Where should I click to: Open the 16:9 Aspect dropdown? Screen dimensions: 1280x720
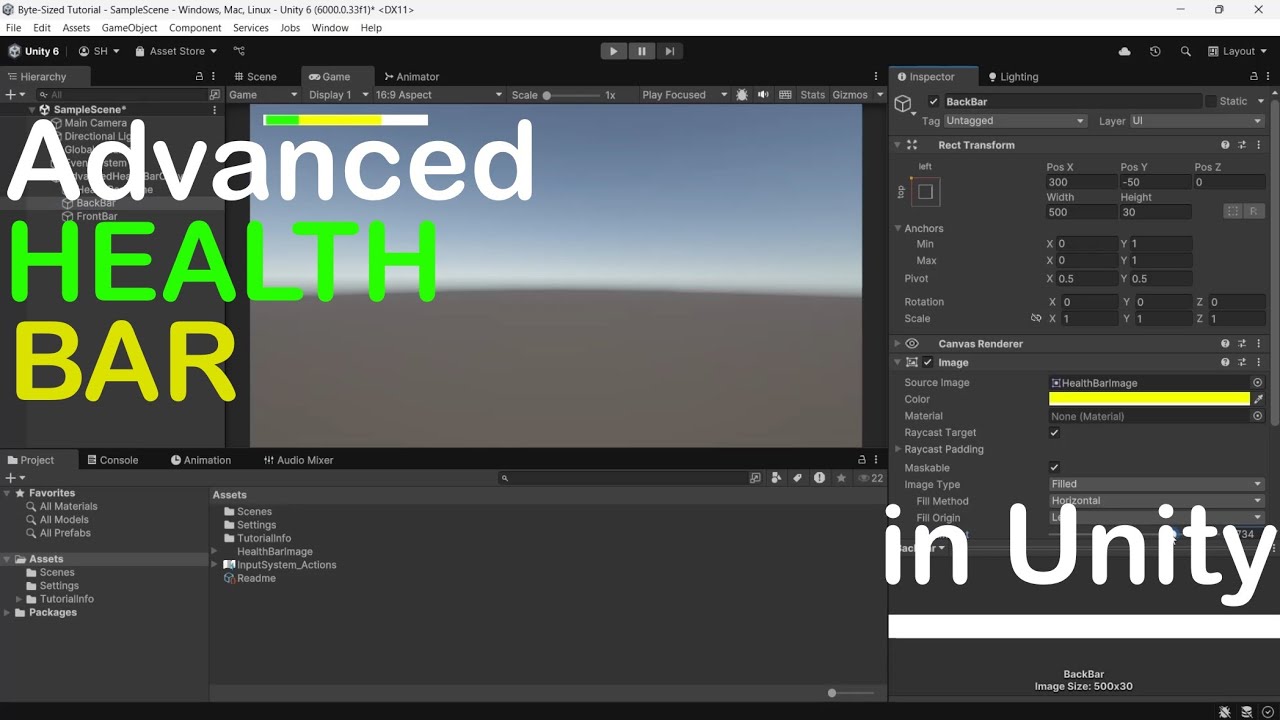point(439,95)
